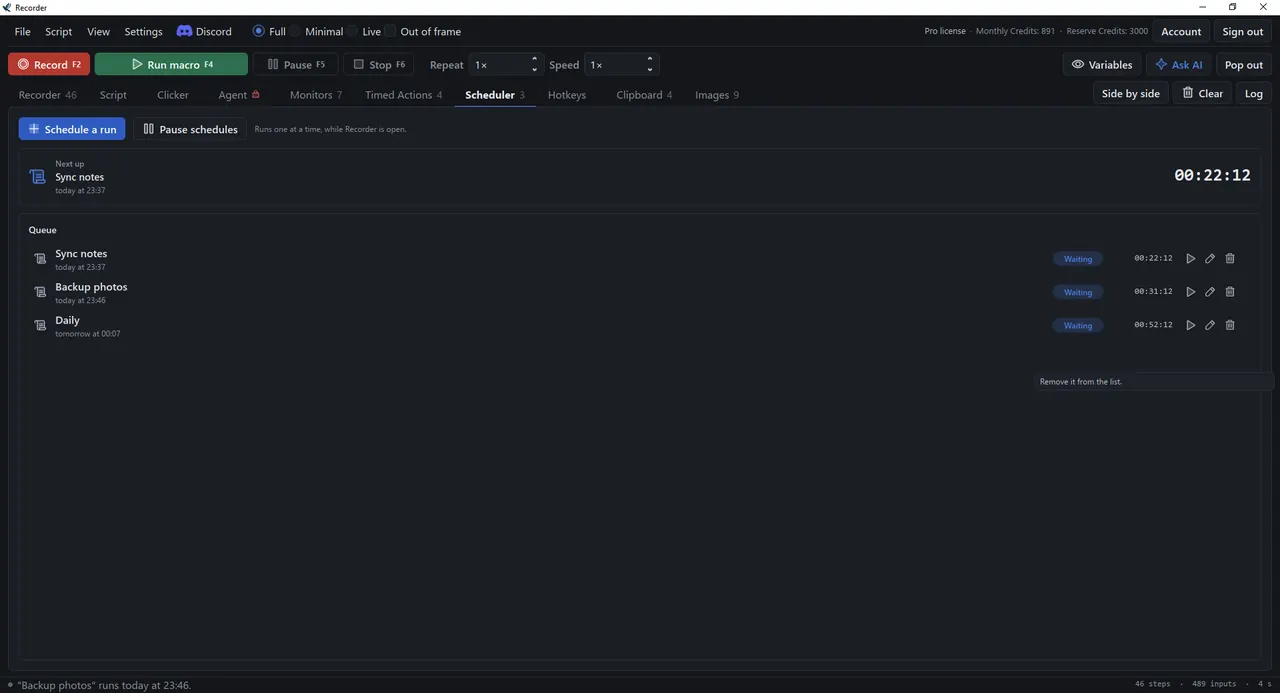
Task: Switch to the Agent tab
Action: click(238, 95)
